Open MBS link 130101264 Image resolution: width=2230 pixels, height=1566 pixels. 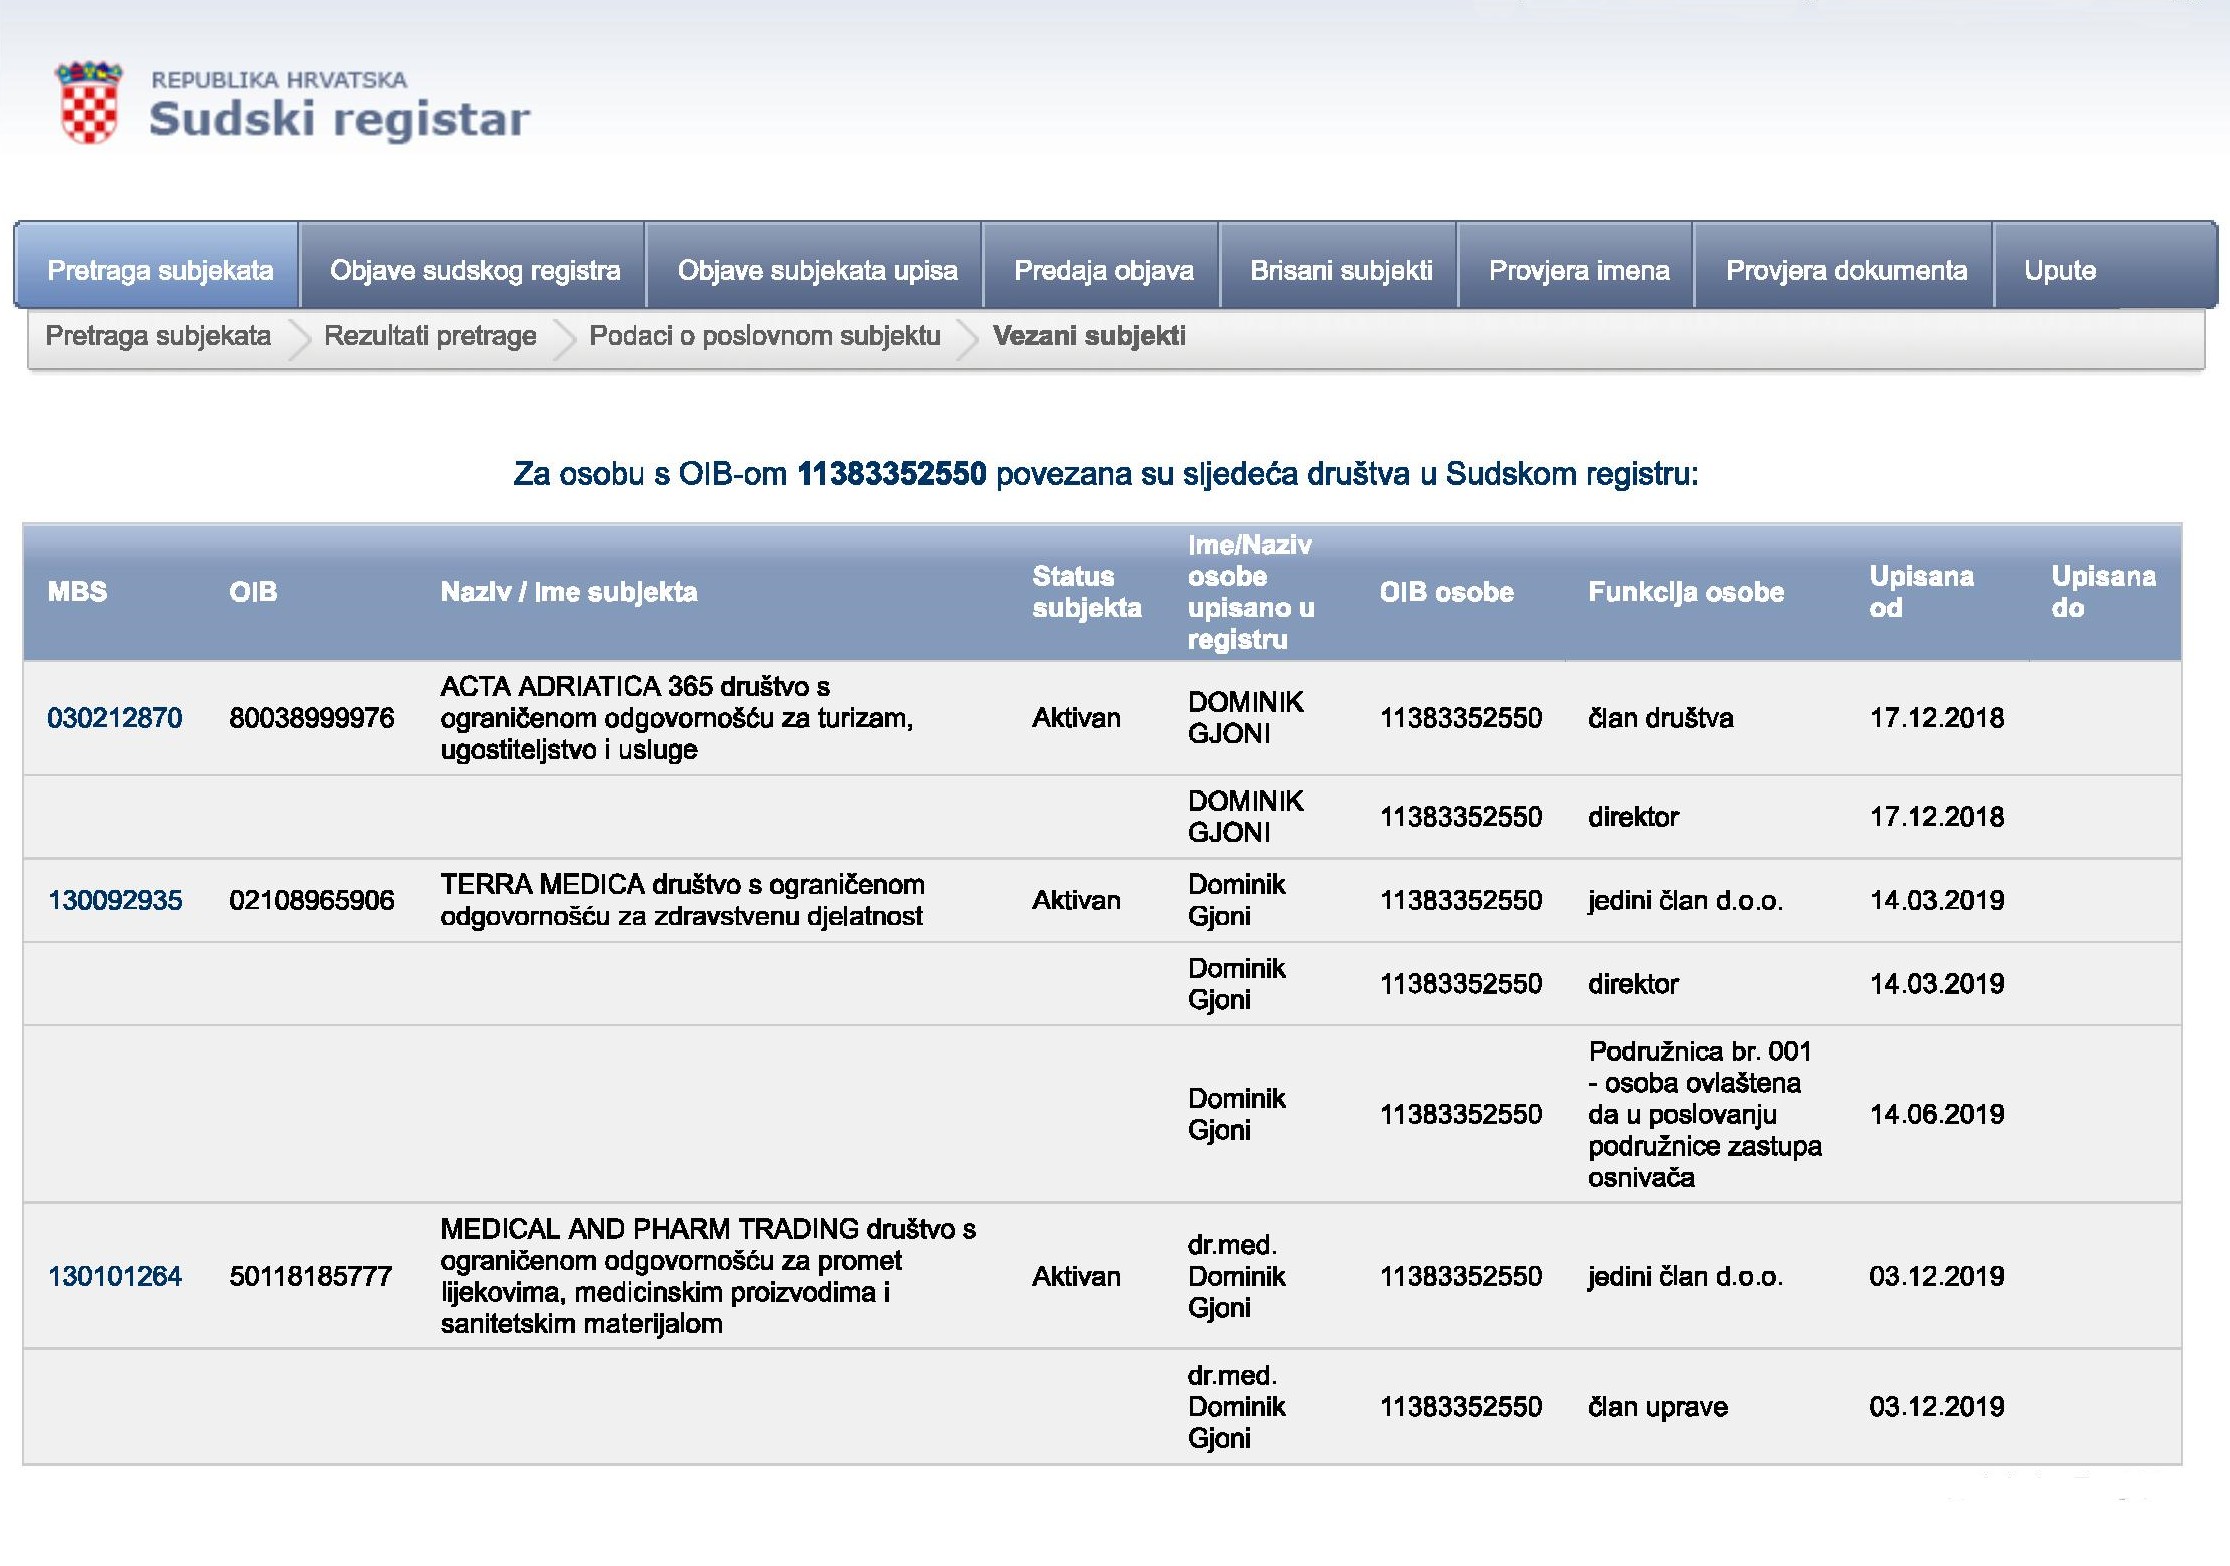(115, 1276)
